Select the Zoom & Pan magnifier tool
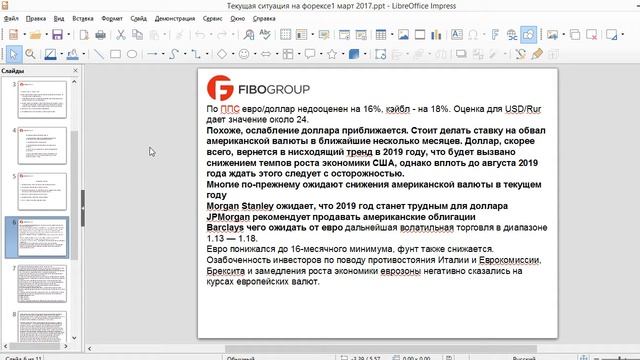 pyautogui.click(x=30, y=54)
